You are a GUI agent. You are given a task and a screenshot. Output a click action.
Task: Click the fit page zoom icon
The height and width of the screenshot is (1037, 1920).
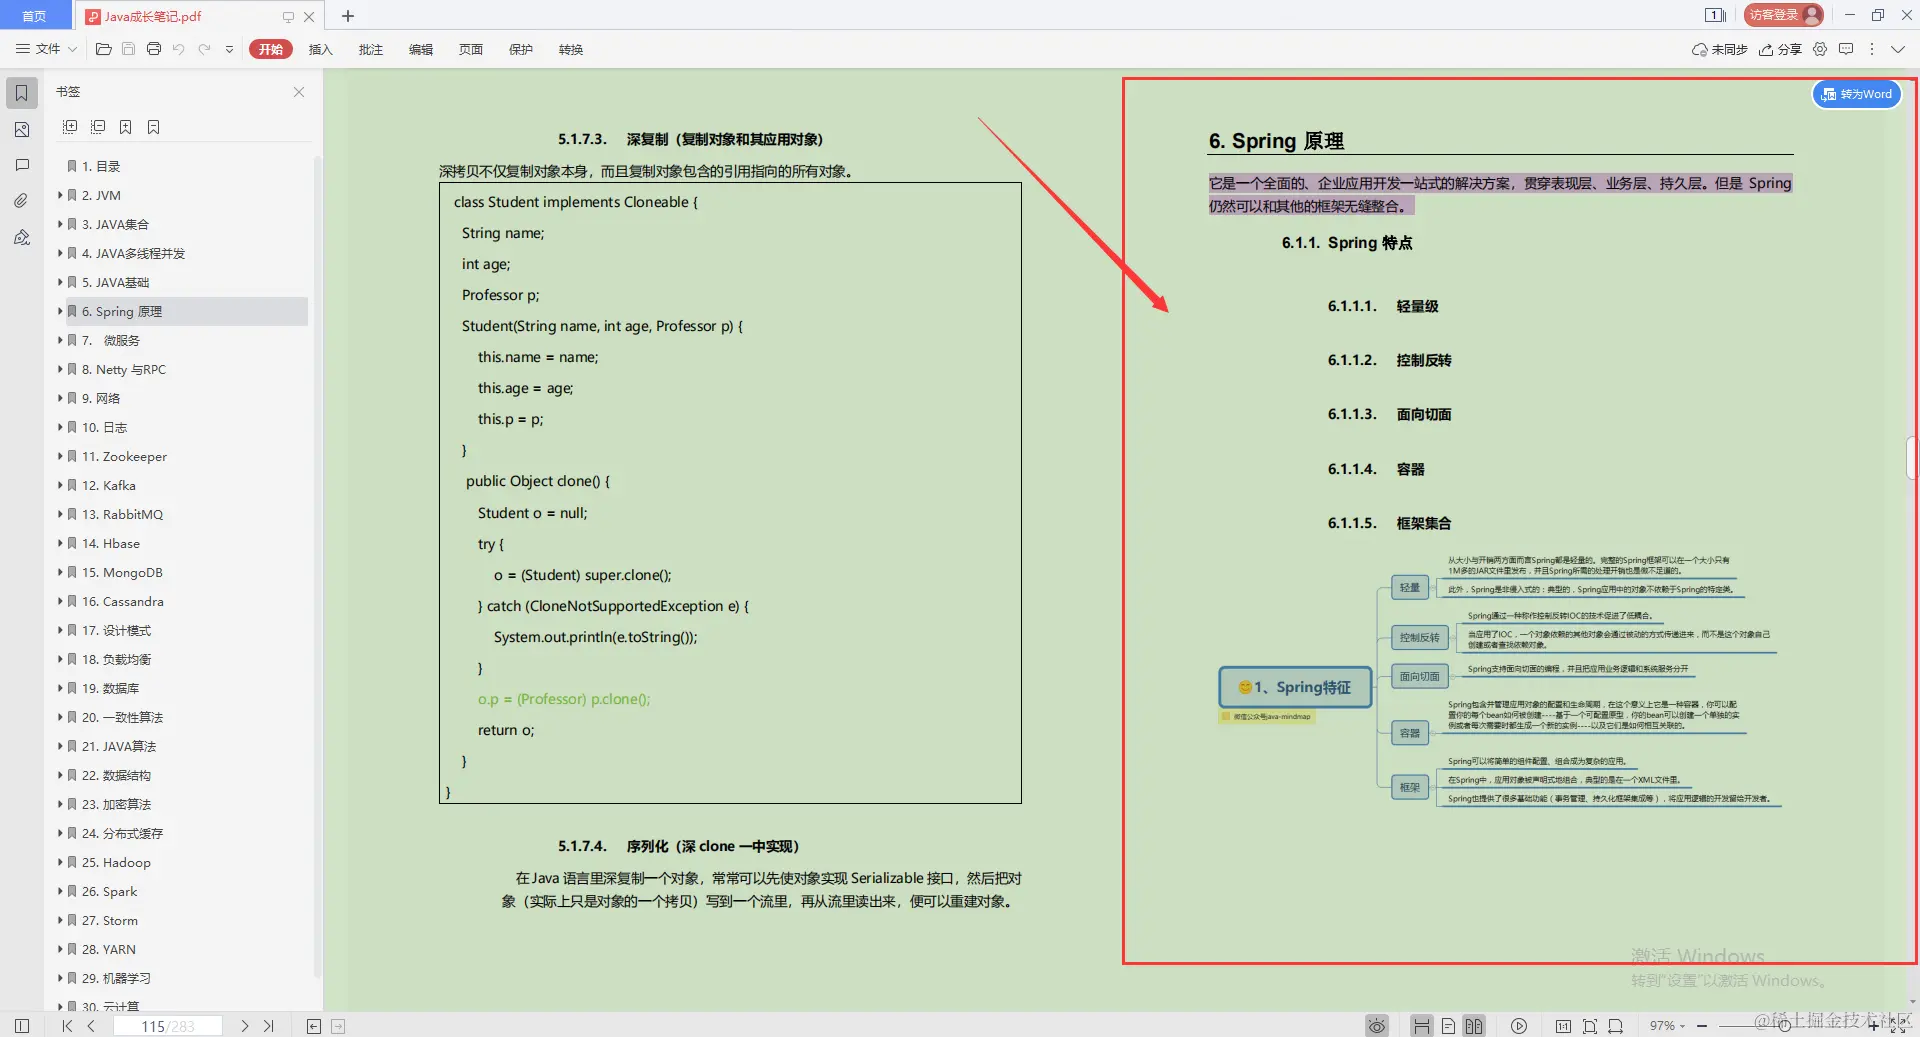[x=1590, y=1026]
